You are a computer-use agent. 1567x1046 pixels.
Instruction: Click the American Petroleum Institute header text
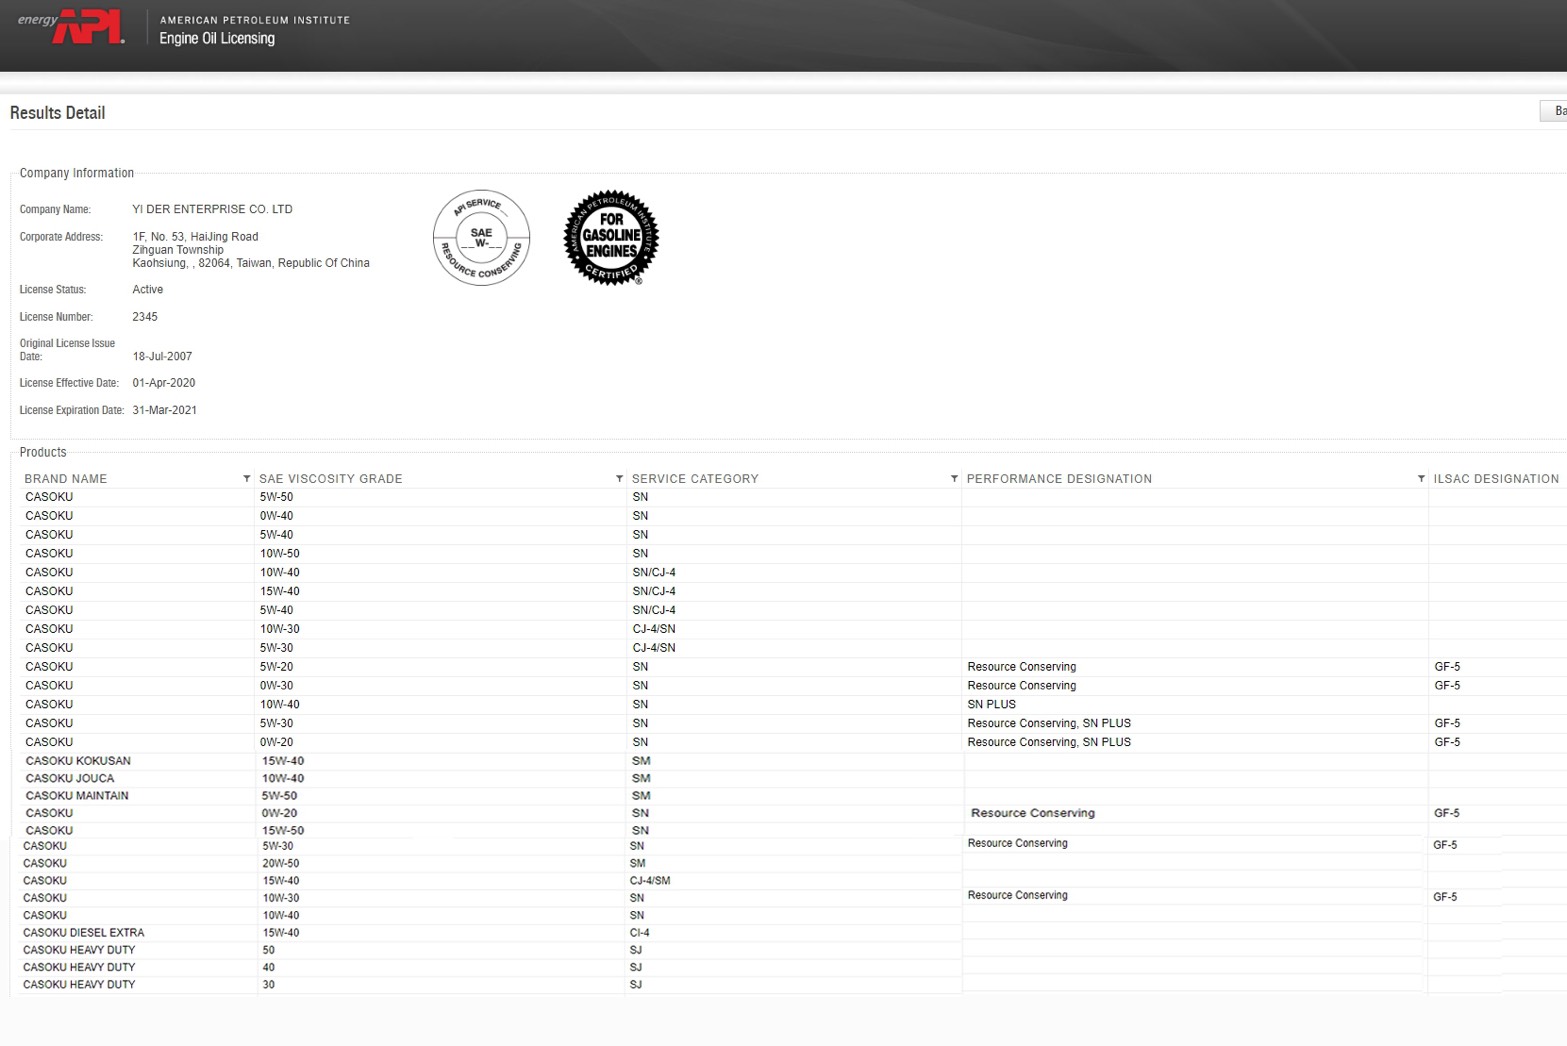click(255, 20)
